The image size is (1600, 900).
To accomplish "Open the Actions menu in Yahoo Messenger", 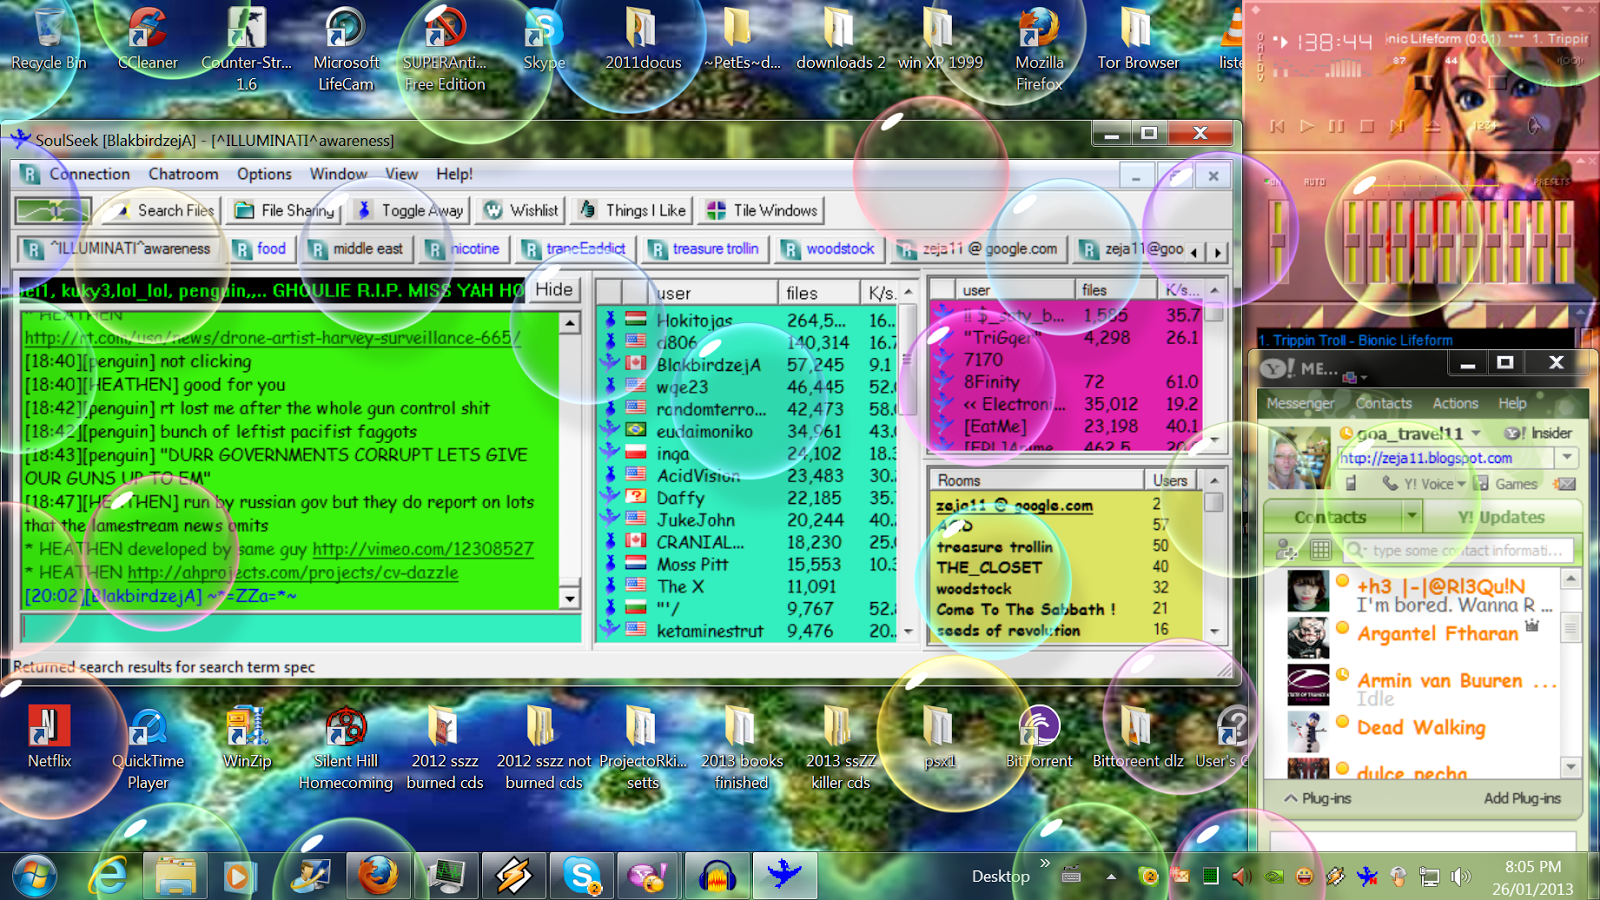I will (1455, 403).
